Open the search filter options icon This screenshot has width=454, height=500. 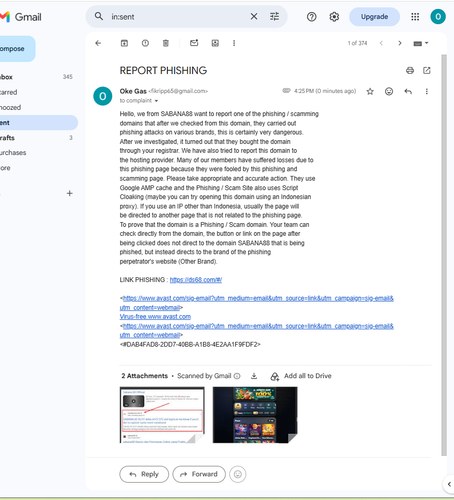point(274,16)
